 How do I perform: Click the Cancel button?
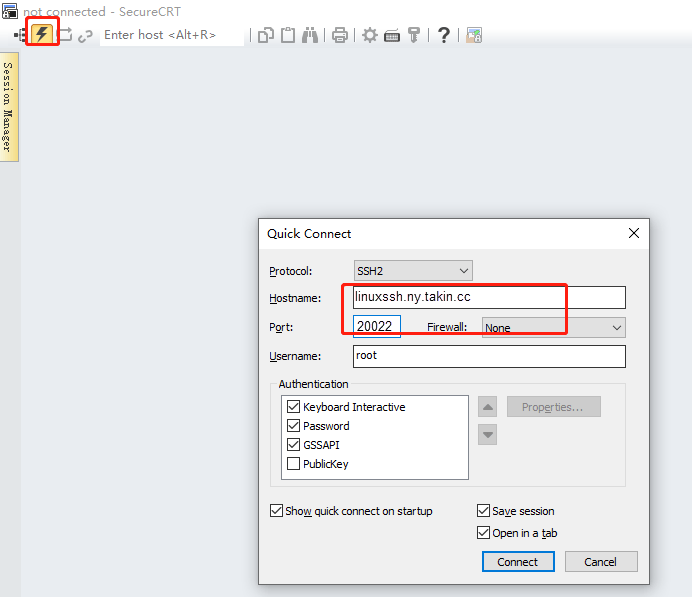pyautogui.click(x=601, y=562)
